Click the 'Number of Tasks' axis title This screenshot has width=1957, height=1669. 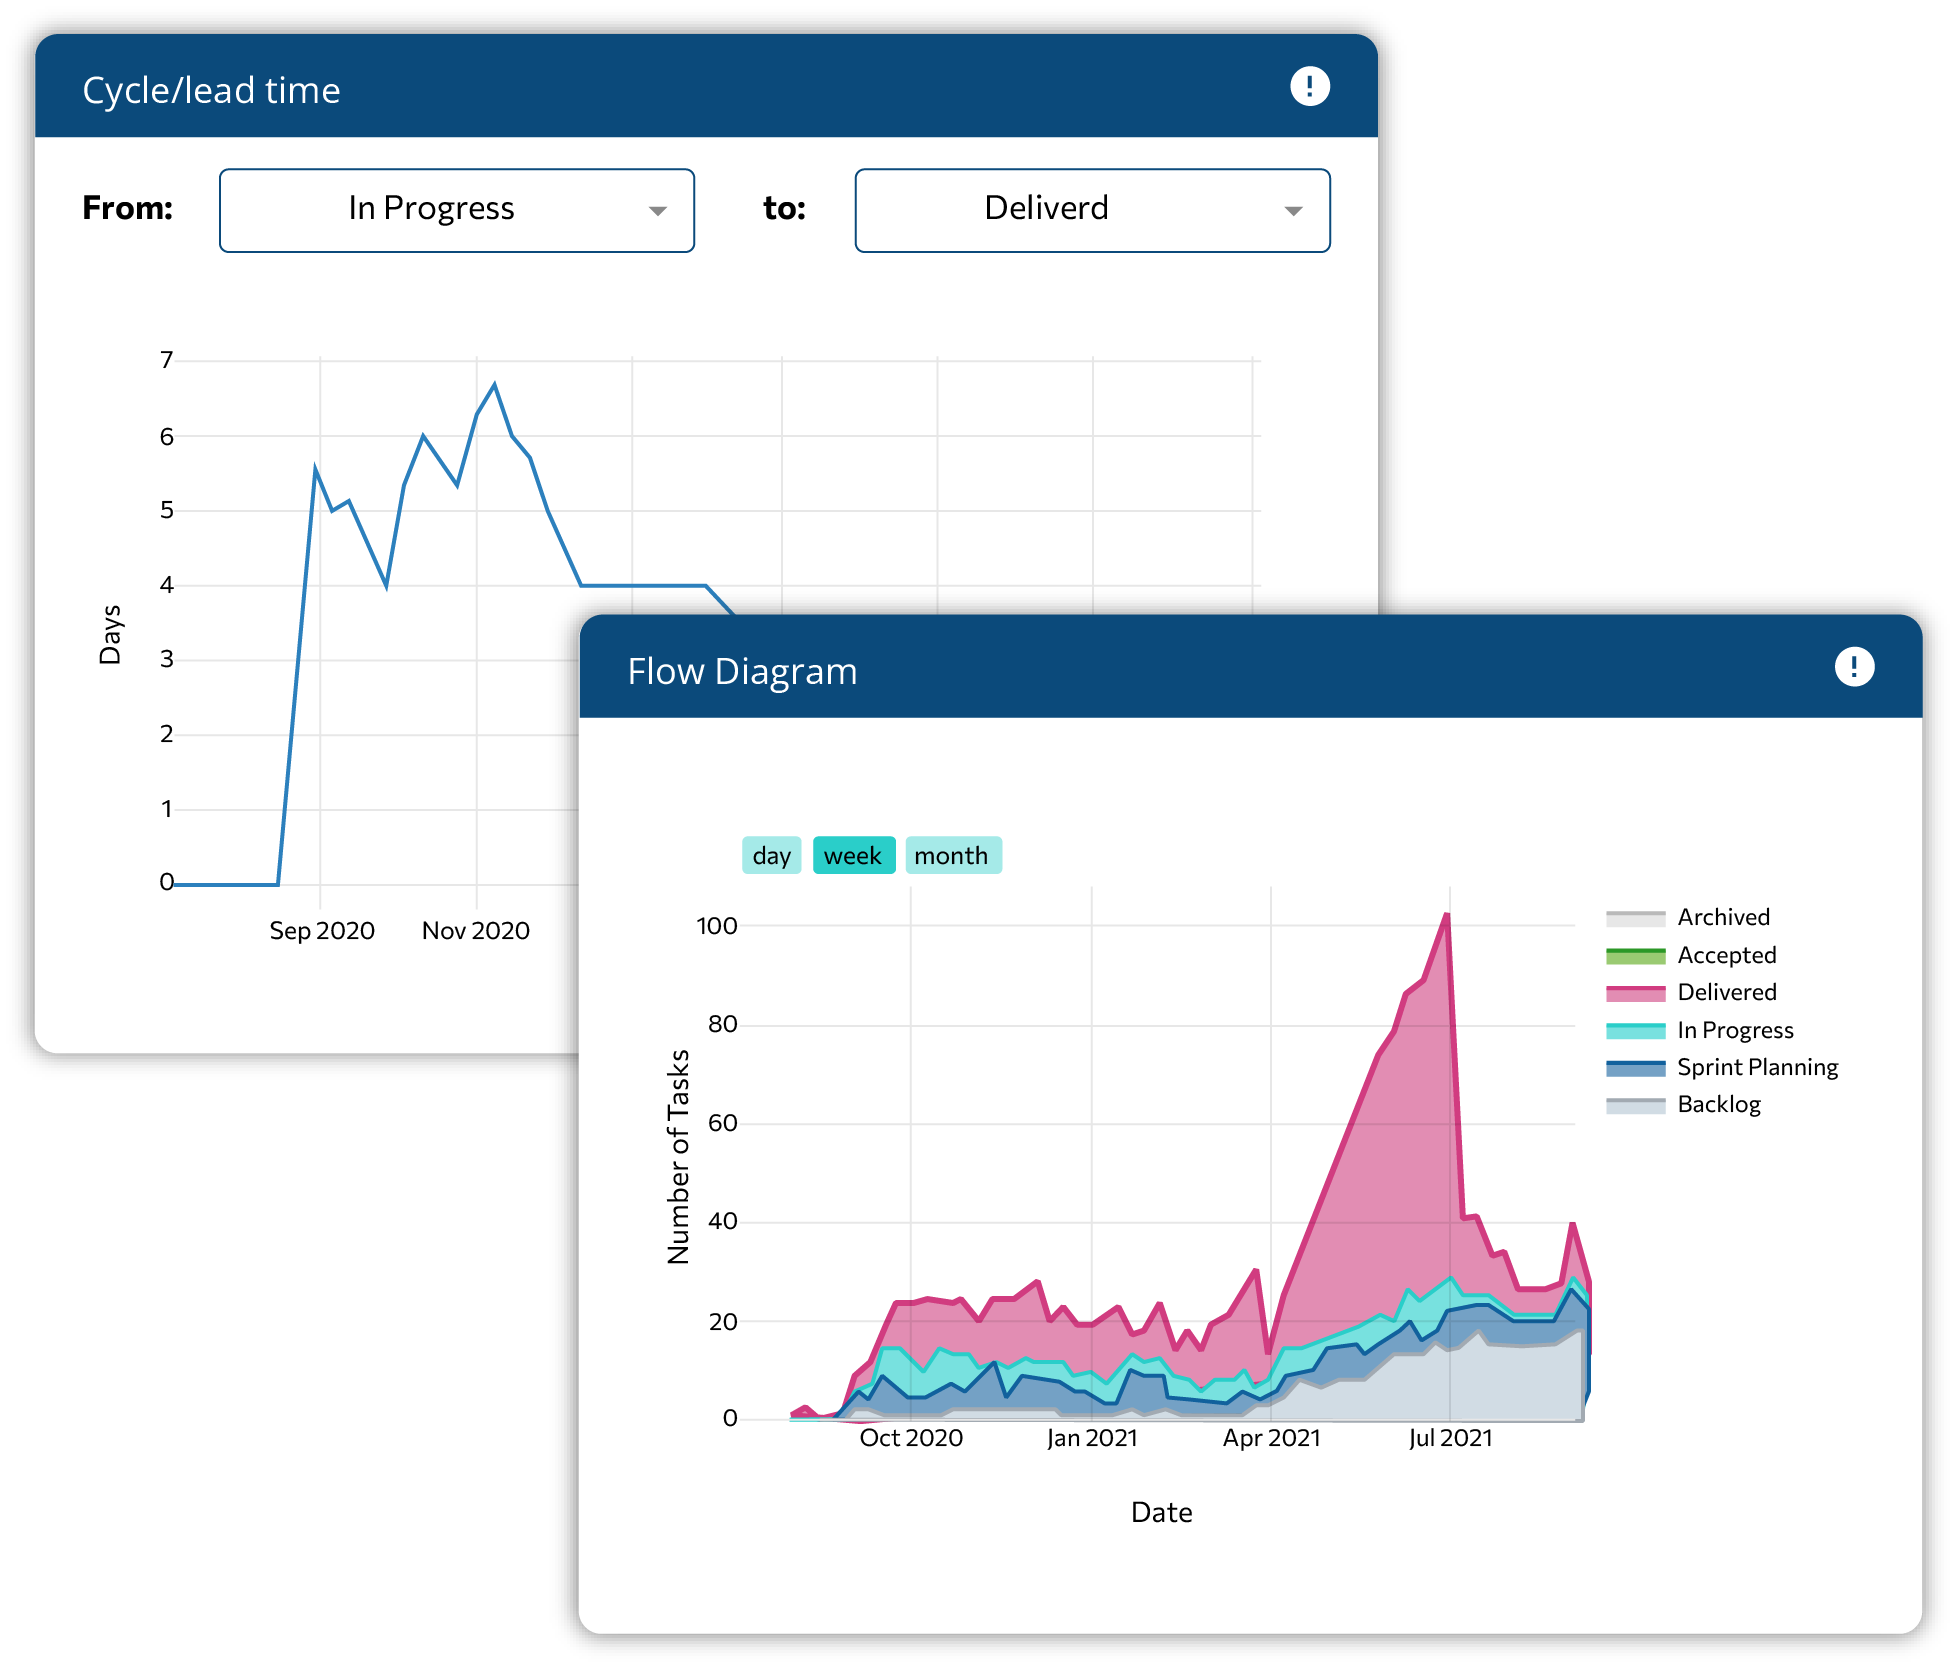pyautogui.click(x=678, y=1156)
